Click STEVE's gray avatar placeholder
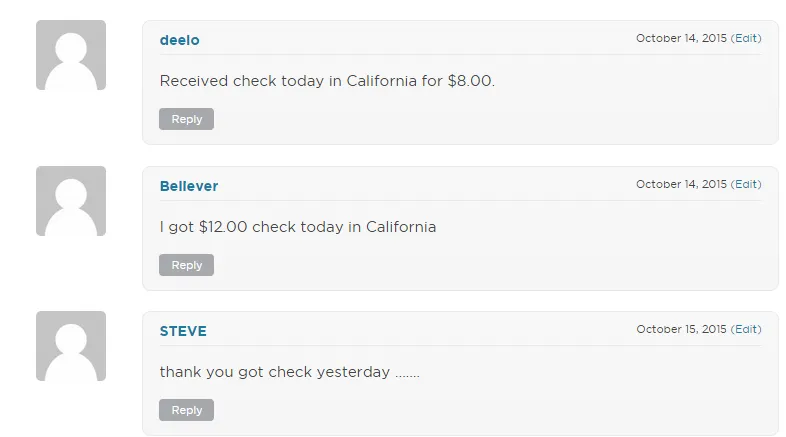The width and height of the screenshot is (786, 437). pos(70,346)
